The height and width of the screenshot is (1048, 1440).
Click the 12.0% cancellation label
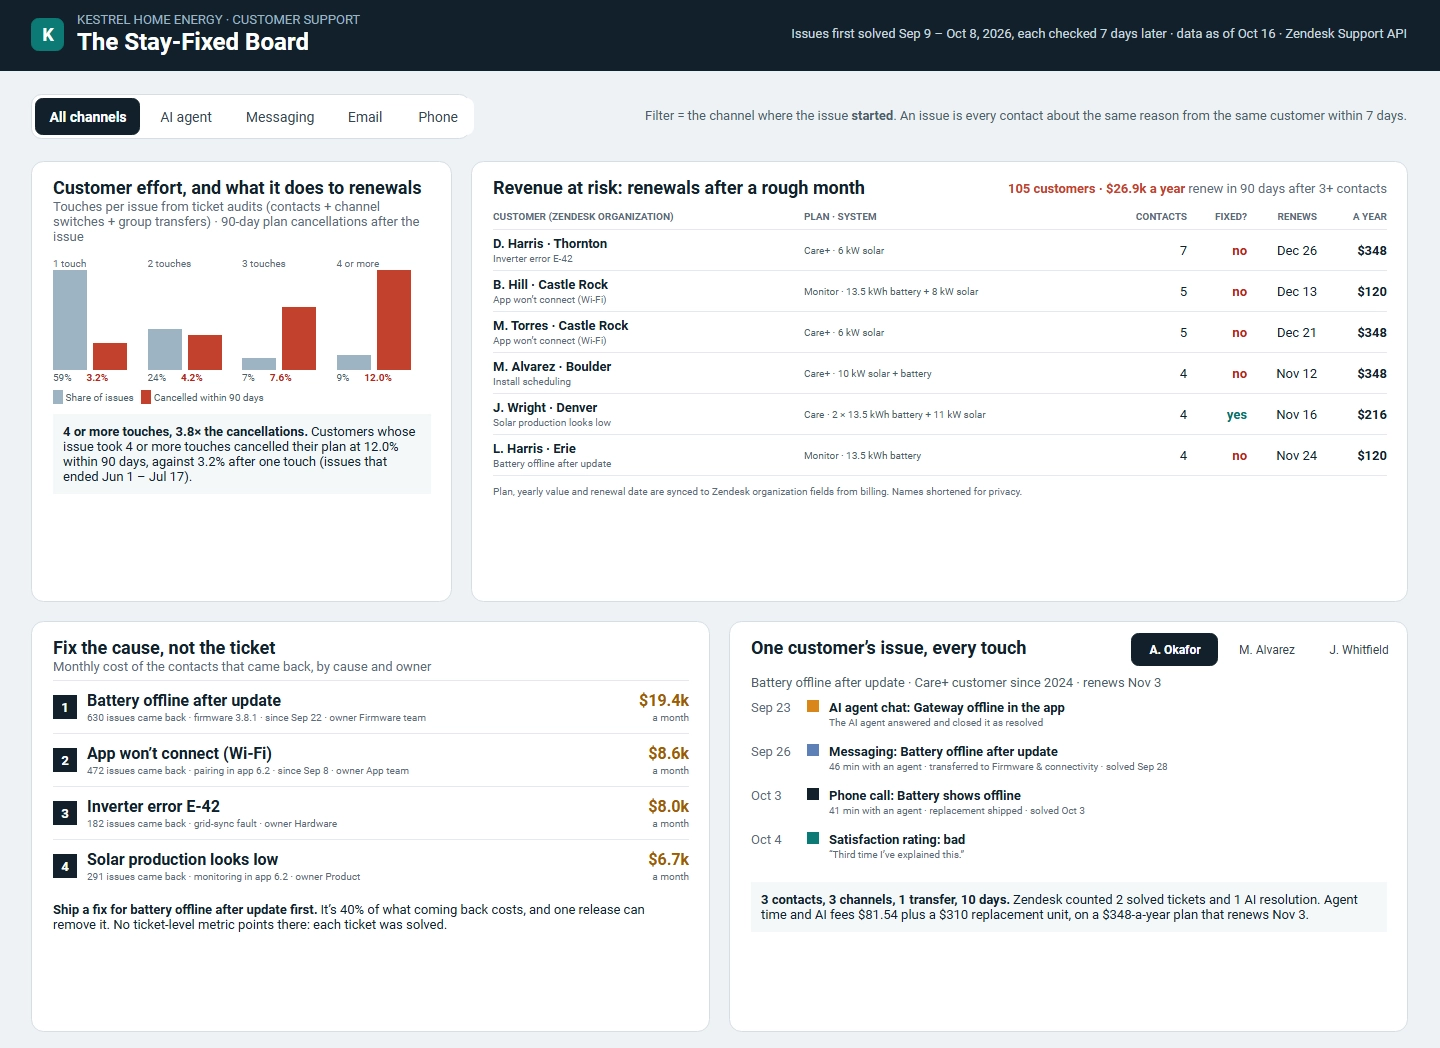pyautogui.click(x=378, y=378)
